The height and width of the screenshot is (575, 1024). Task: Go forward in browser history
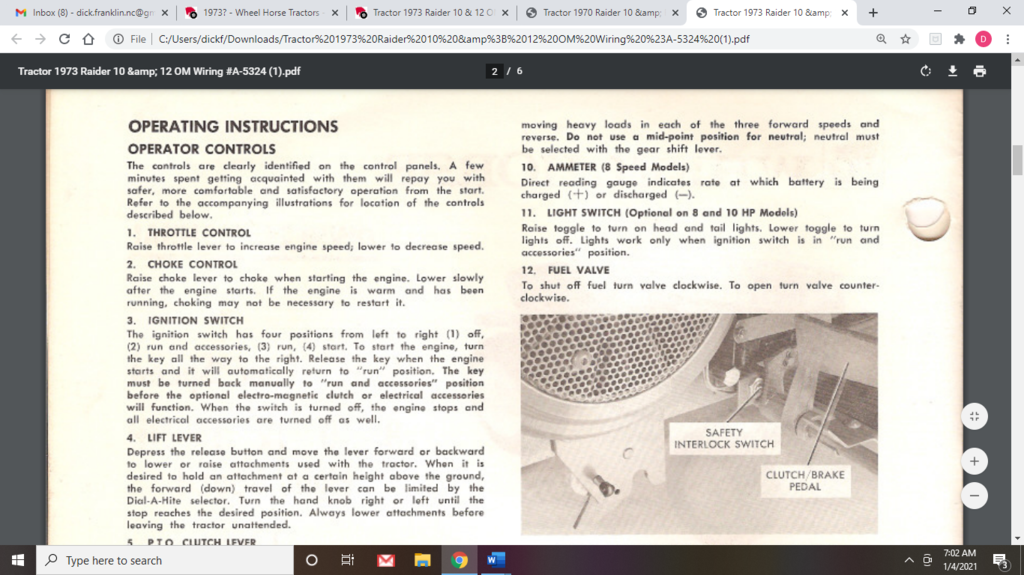tap(40, 39)
